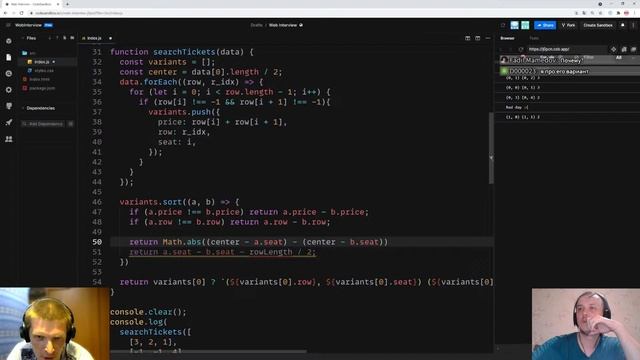Screen dimensions: 640x360
Task: Open the CodeSandbox hamburger menu
Action: pos(8,25)
